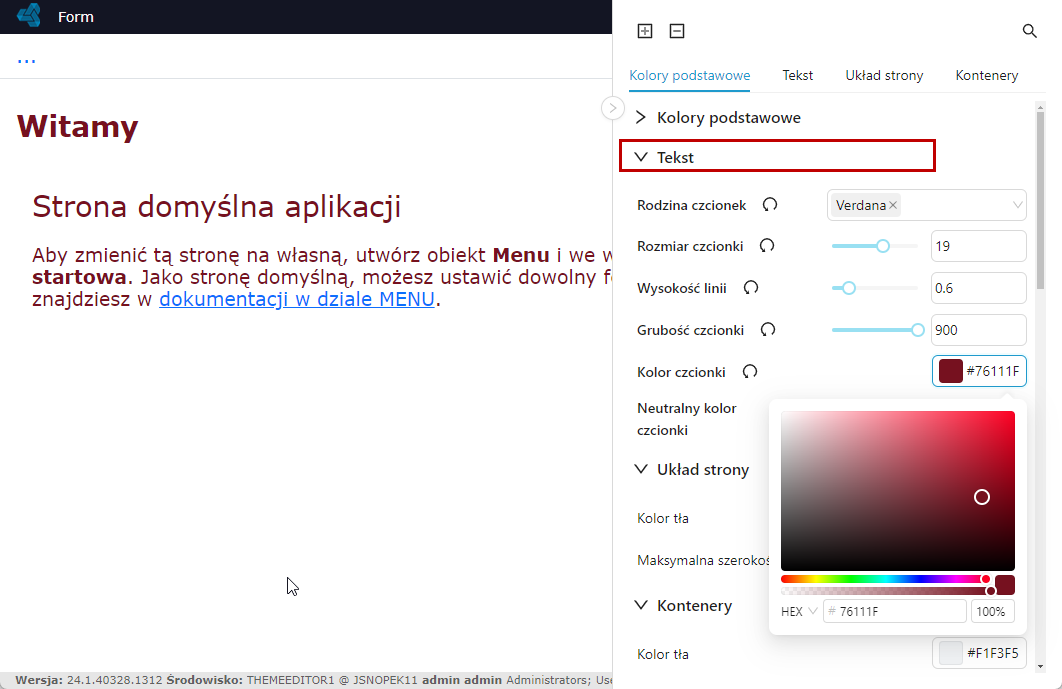
Task: Click the Form title in header
Action: (76, 17)
